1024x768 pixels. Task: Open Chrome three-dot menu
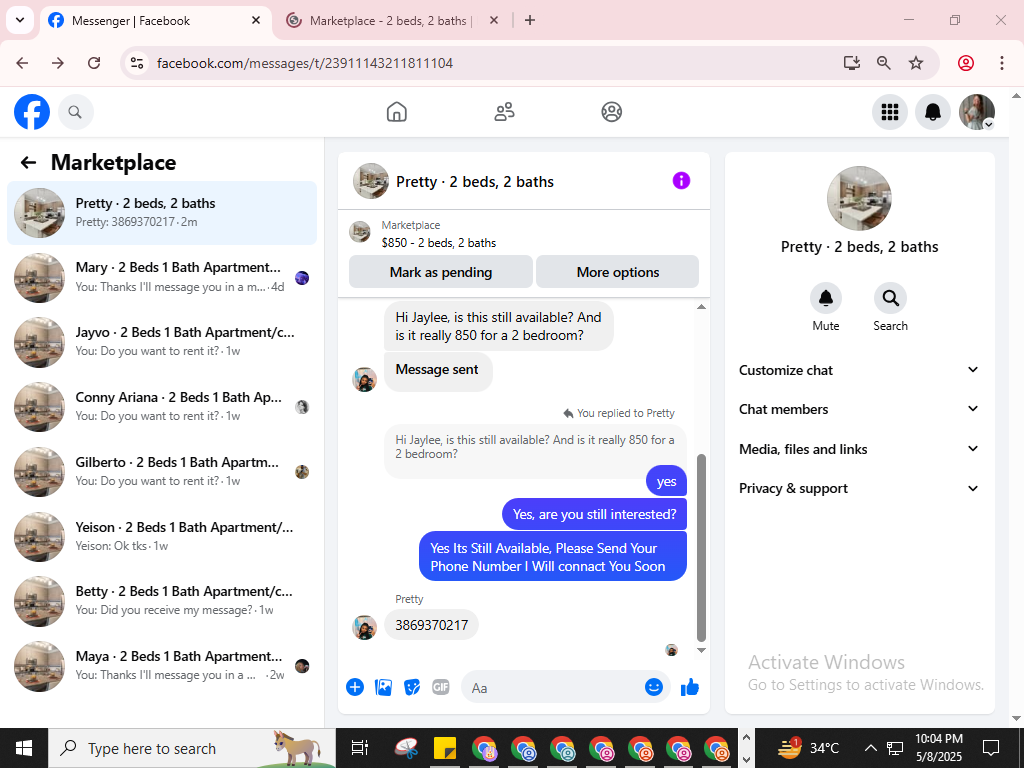[x=1002, y=63]
